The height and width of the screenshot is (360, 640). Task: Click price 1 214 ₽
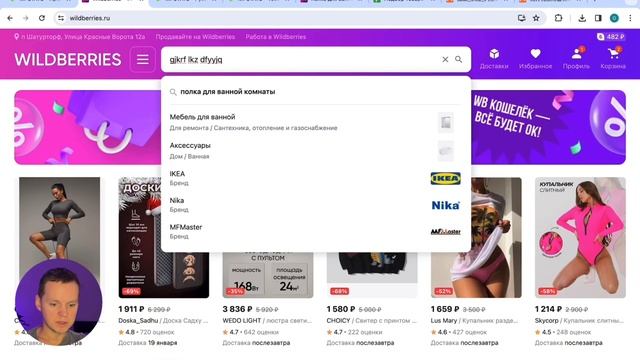pos(548,309)
